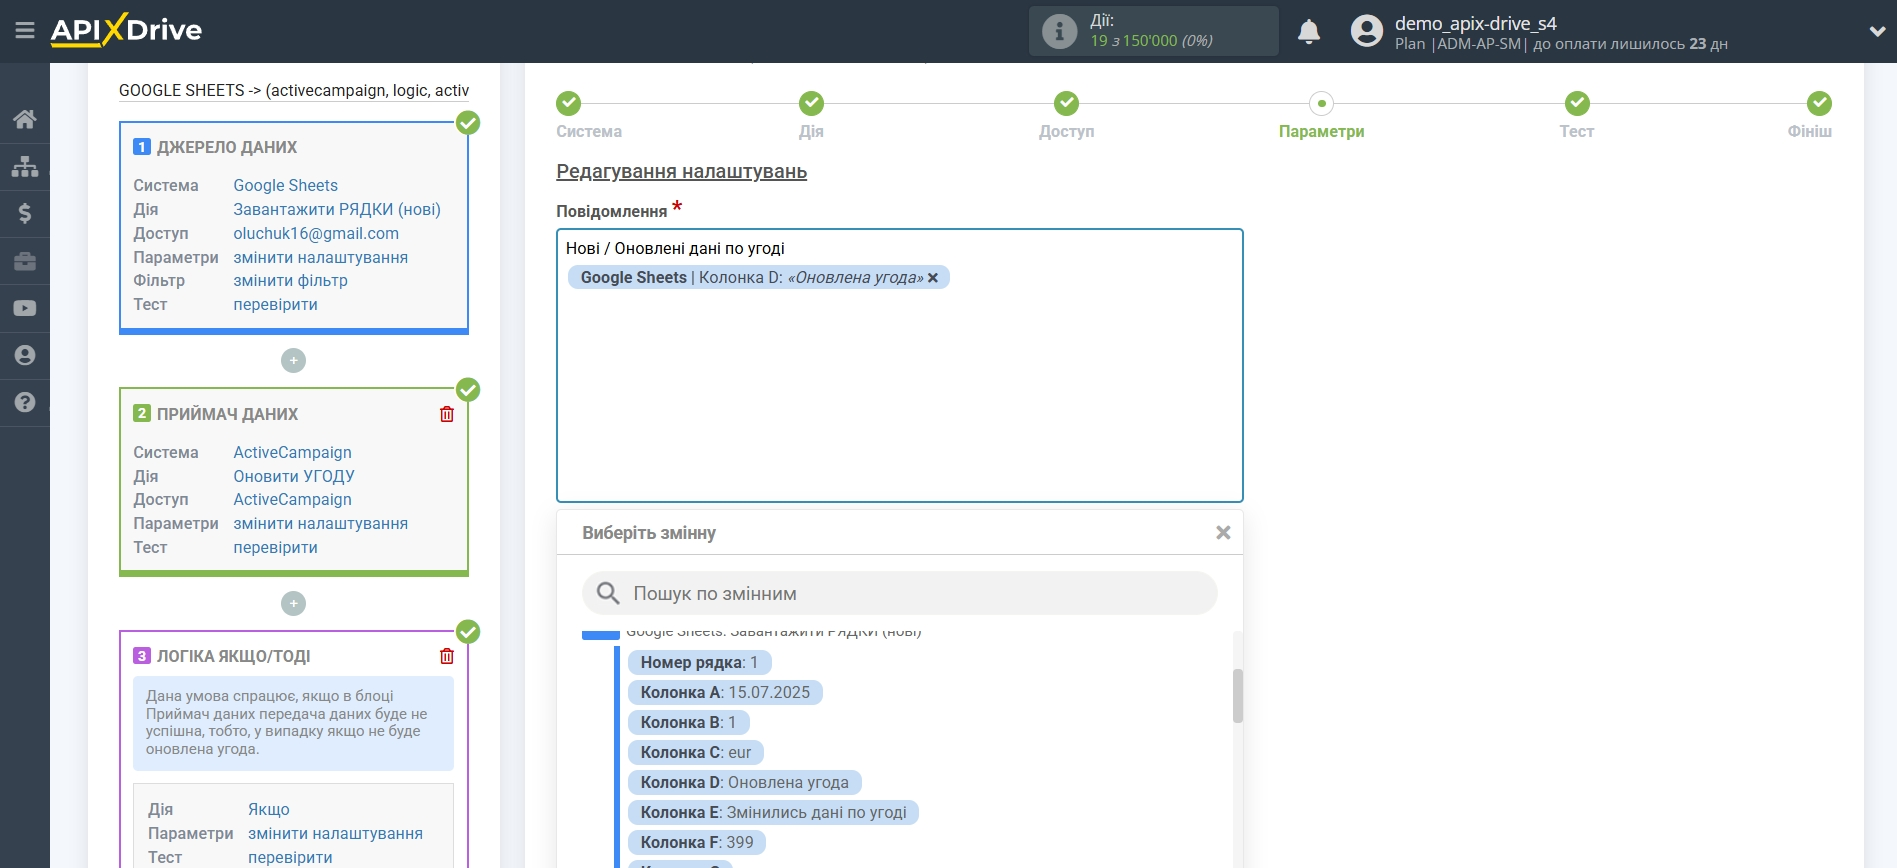This screenshot has width=1897, height=868.
Task: Delete the data receiver block
Action: click(x=447, y=414)
